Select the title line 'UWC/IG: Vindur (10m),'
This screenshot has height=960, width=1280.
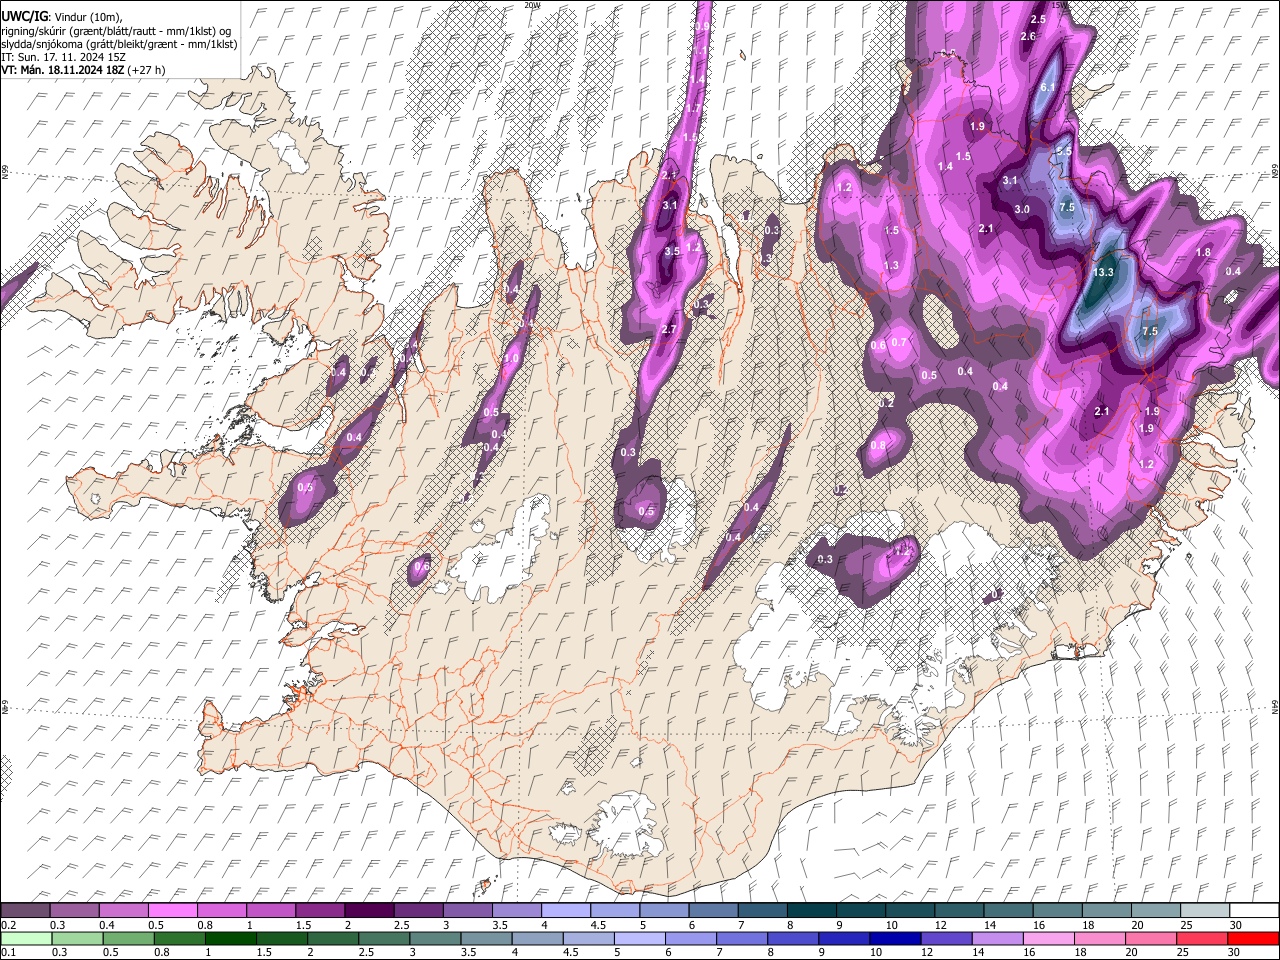[x=64, y=17]
